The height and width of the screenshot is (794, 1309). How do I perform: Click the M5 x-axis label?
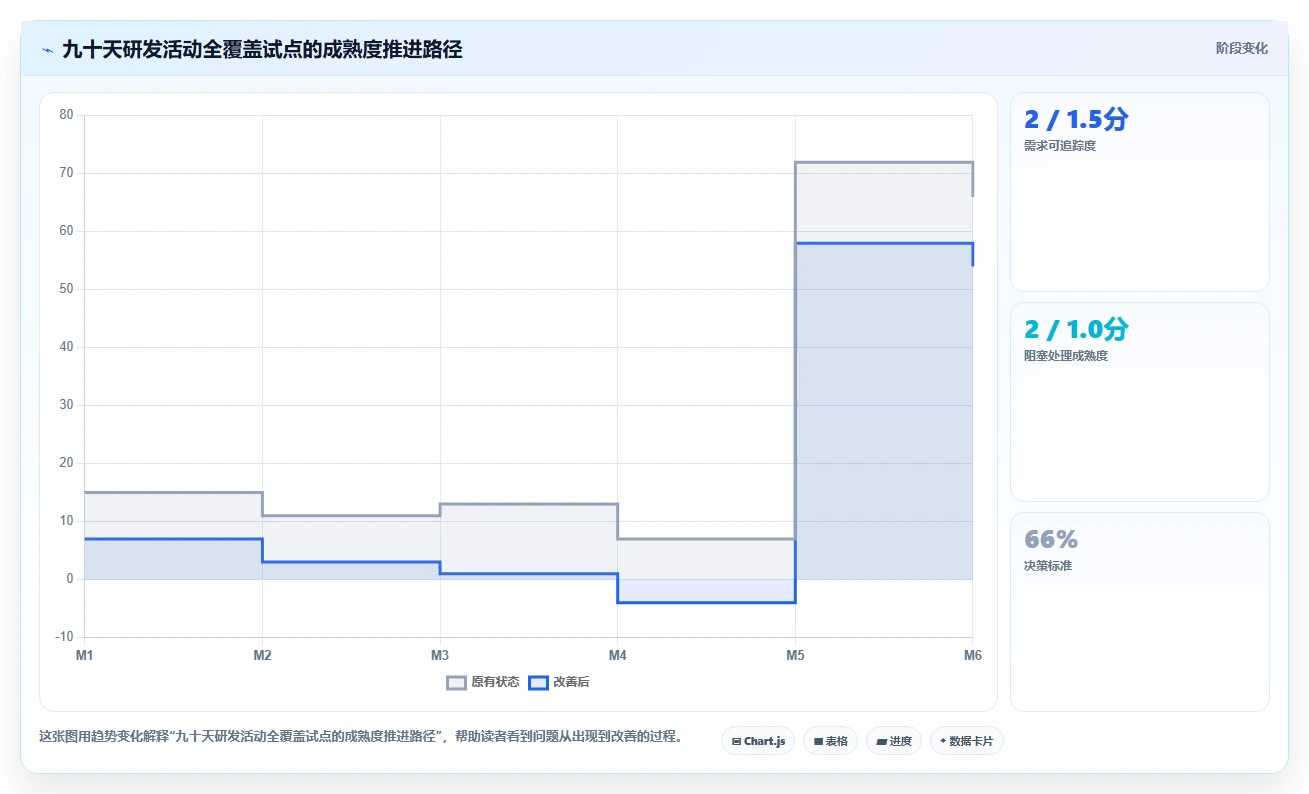(795, 655)
